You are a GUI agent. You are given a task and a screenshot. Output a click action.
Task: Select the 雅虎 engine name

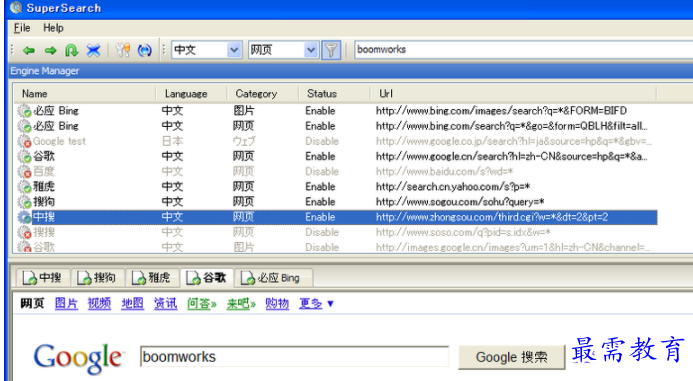pyautogui.click(x=44, y=187)
